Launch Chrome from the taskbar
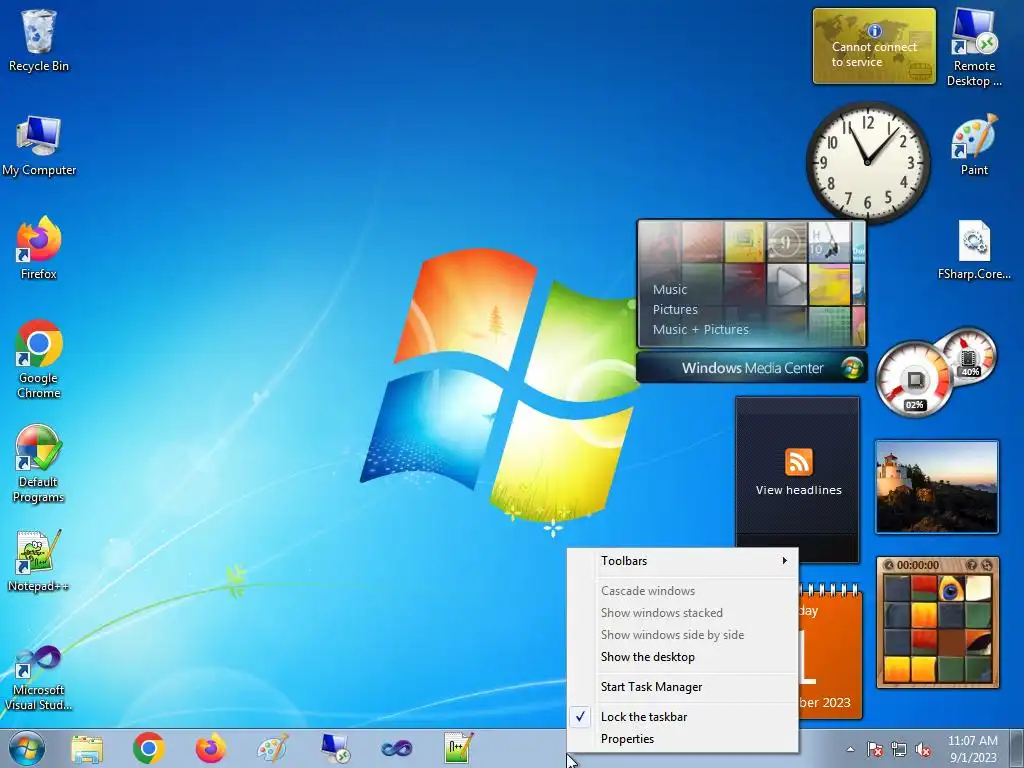1024x768 pixels. point(149,748)
